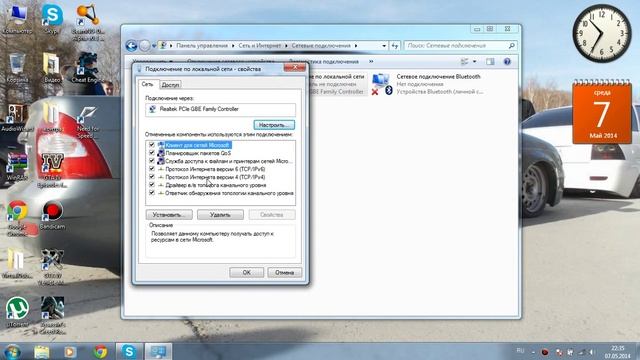
Task: Select the Планировщик пакетов QoS row
Action: click(198, 153)
